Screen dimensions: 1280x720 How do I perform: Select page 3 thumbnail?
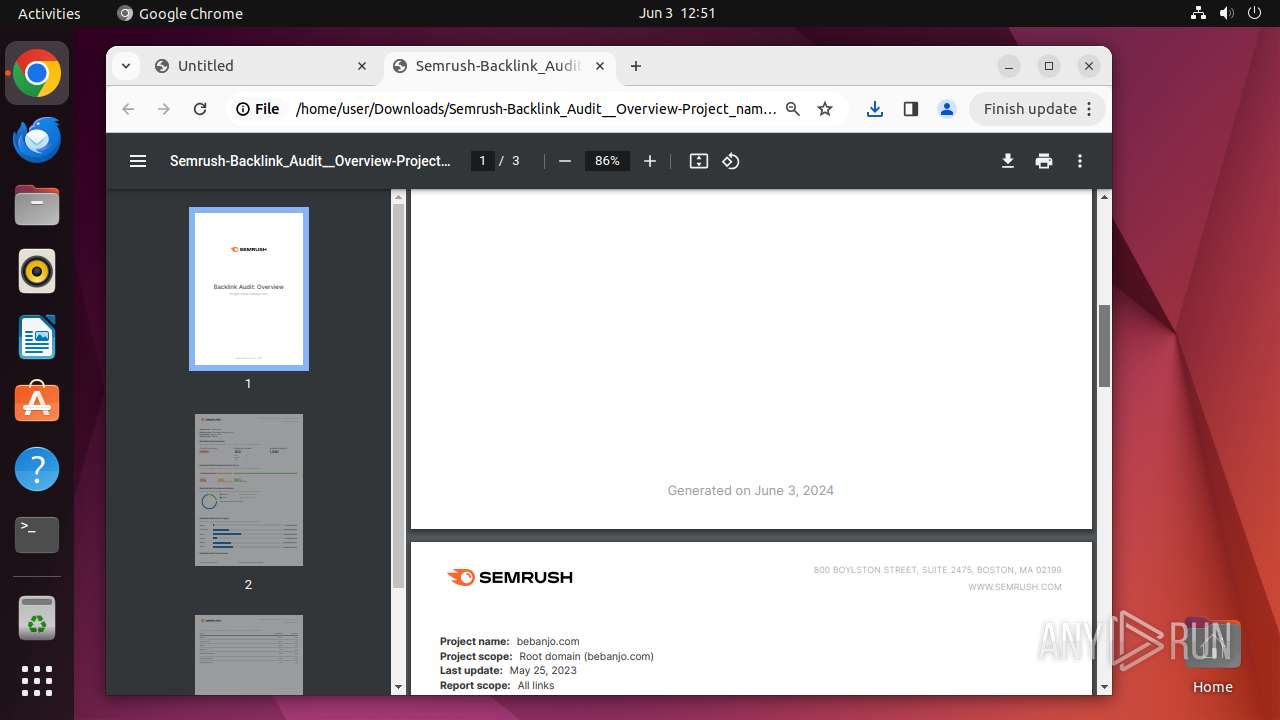click(x=249, y=655)
